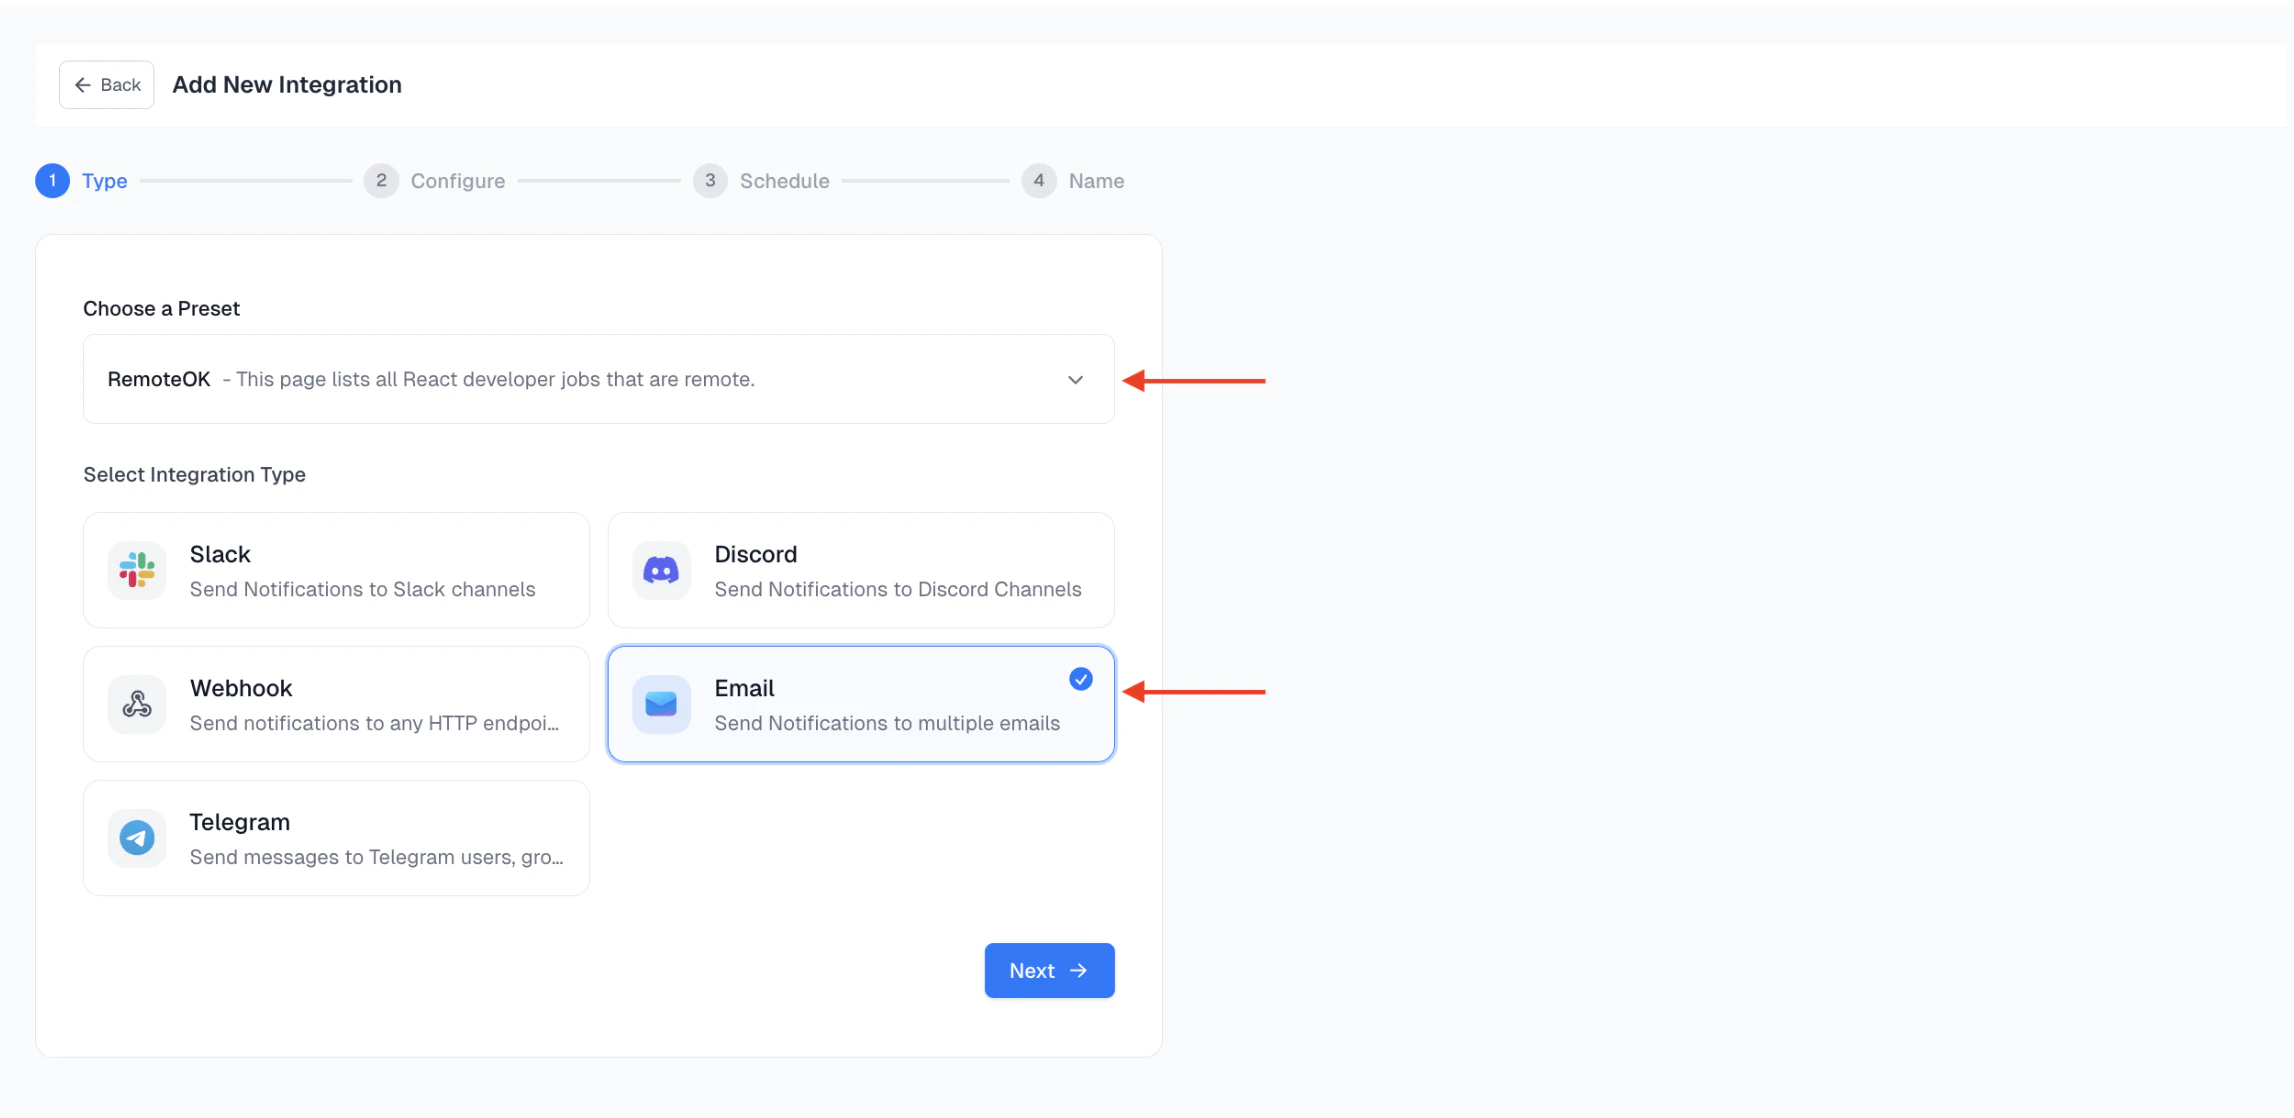Proceed with the Next button

pos(1049,970)
